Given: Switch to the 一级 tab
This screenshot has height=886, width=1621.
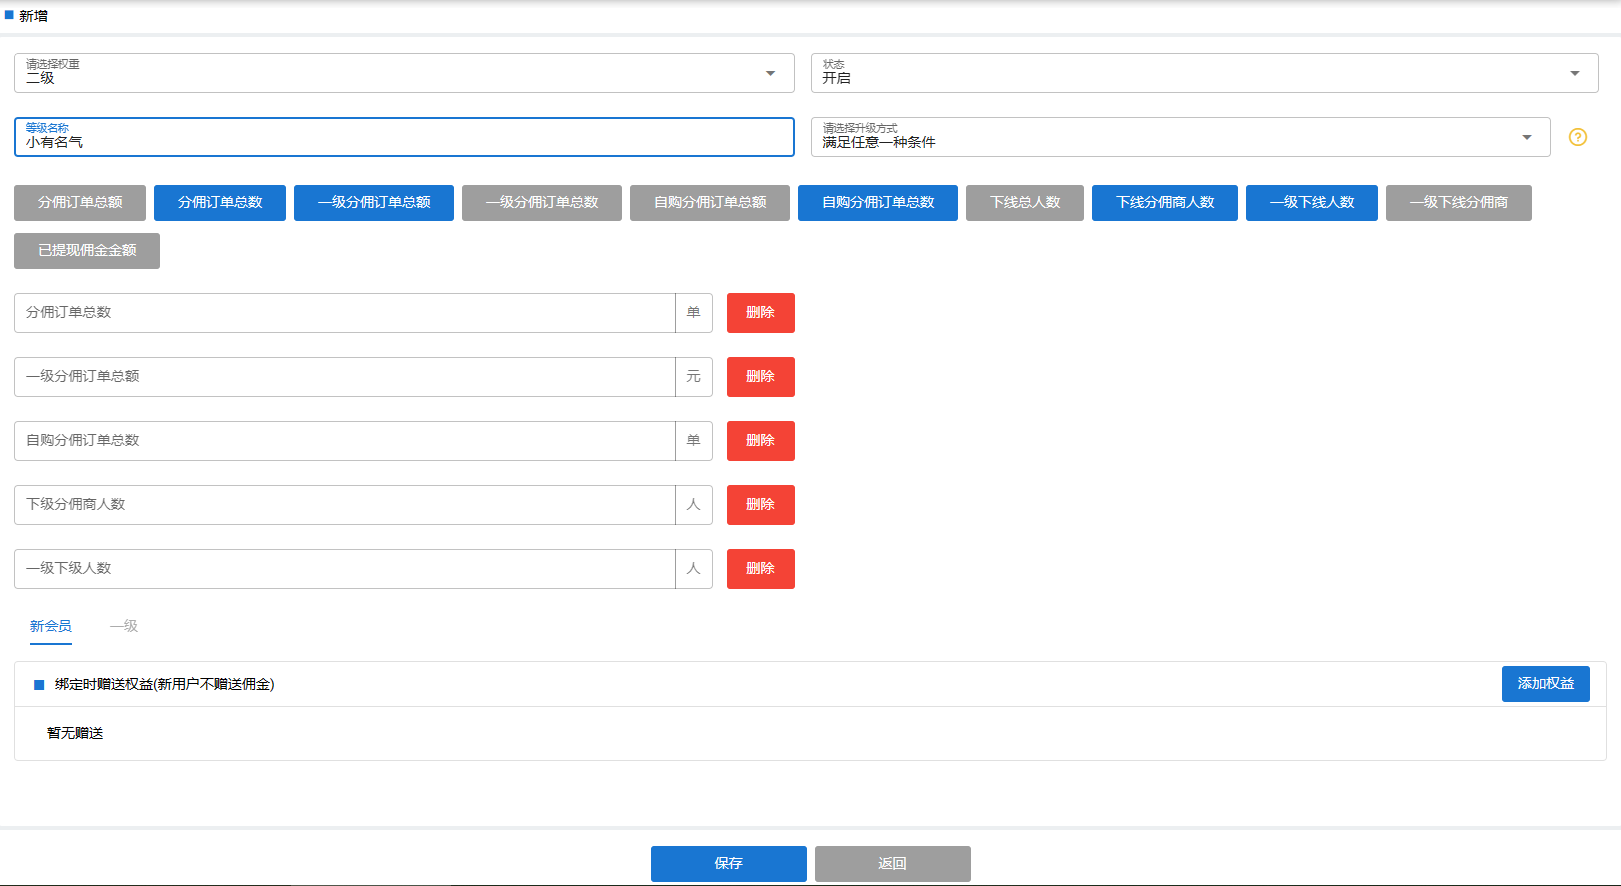Looking at the screenshot, I should 124,626.
